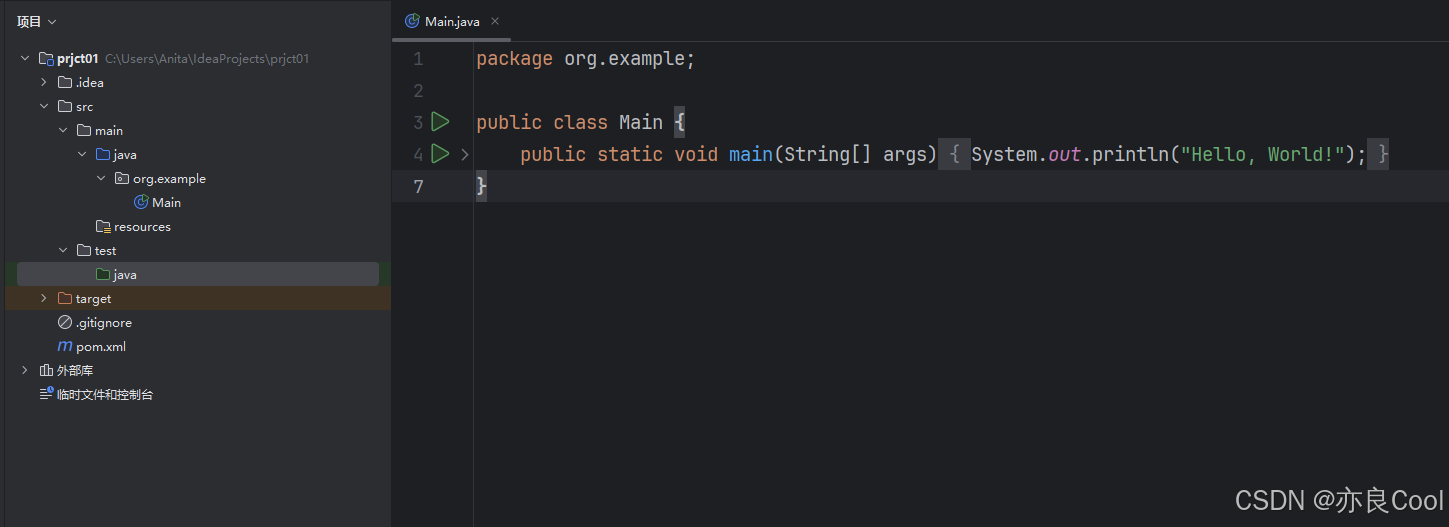Select the prjct01 project name
The height and width of the screenshot is (527, 1449).
pos(78,59)
